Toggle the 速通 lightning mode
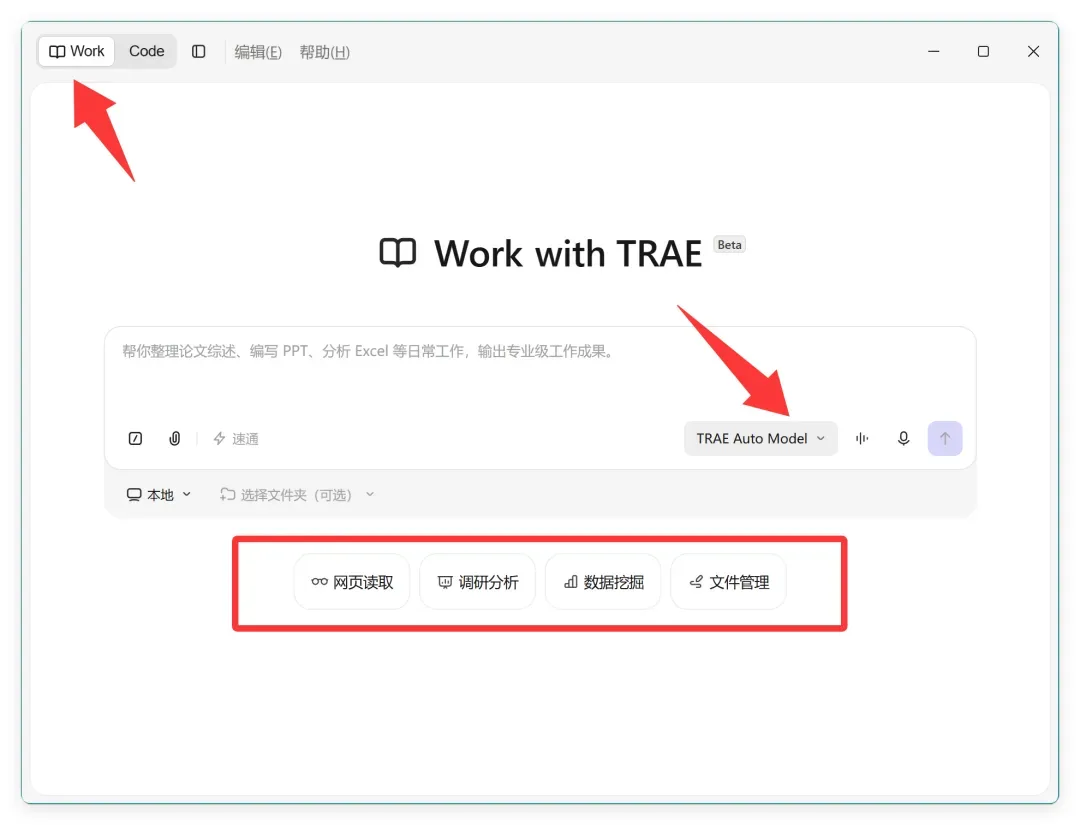This screenshot has height=825, width=1080. tap(236, 439)
